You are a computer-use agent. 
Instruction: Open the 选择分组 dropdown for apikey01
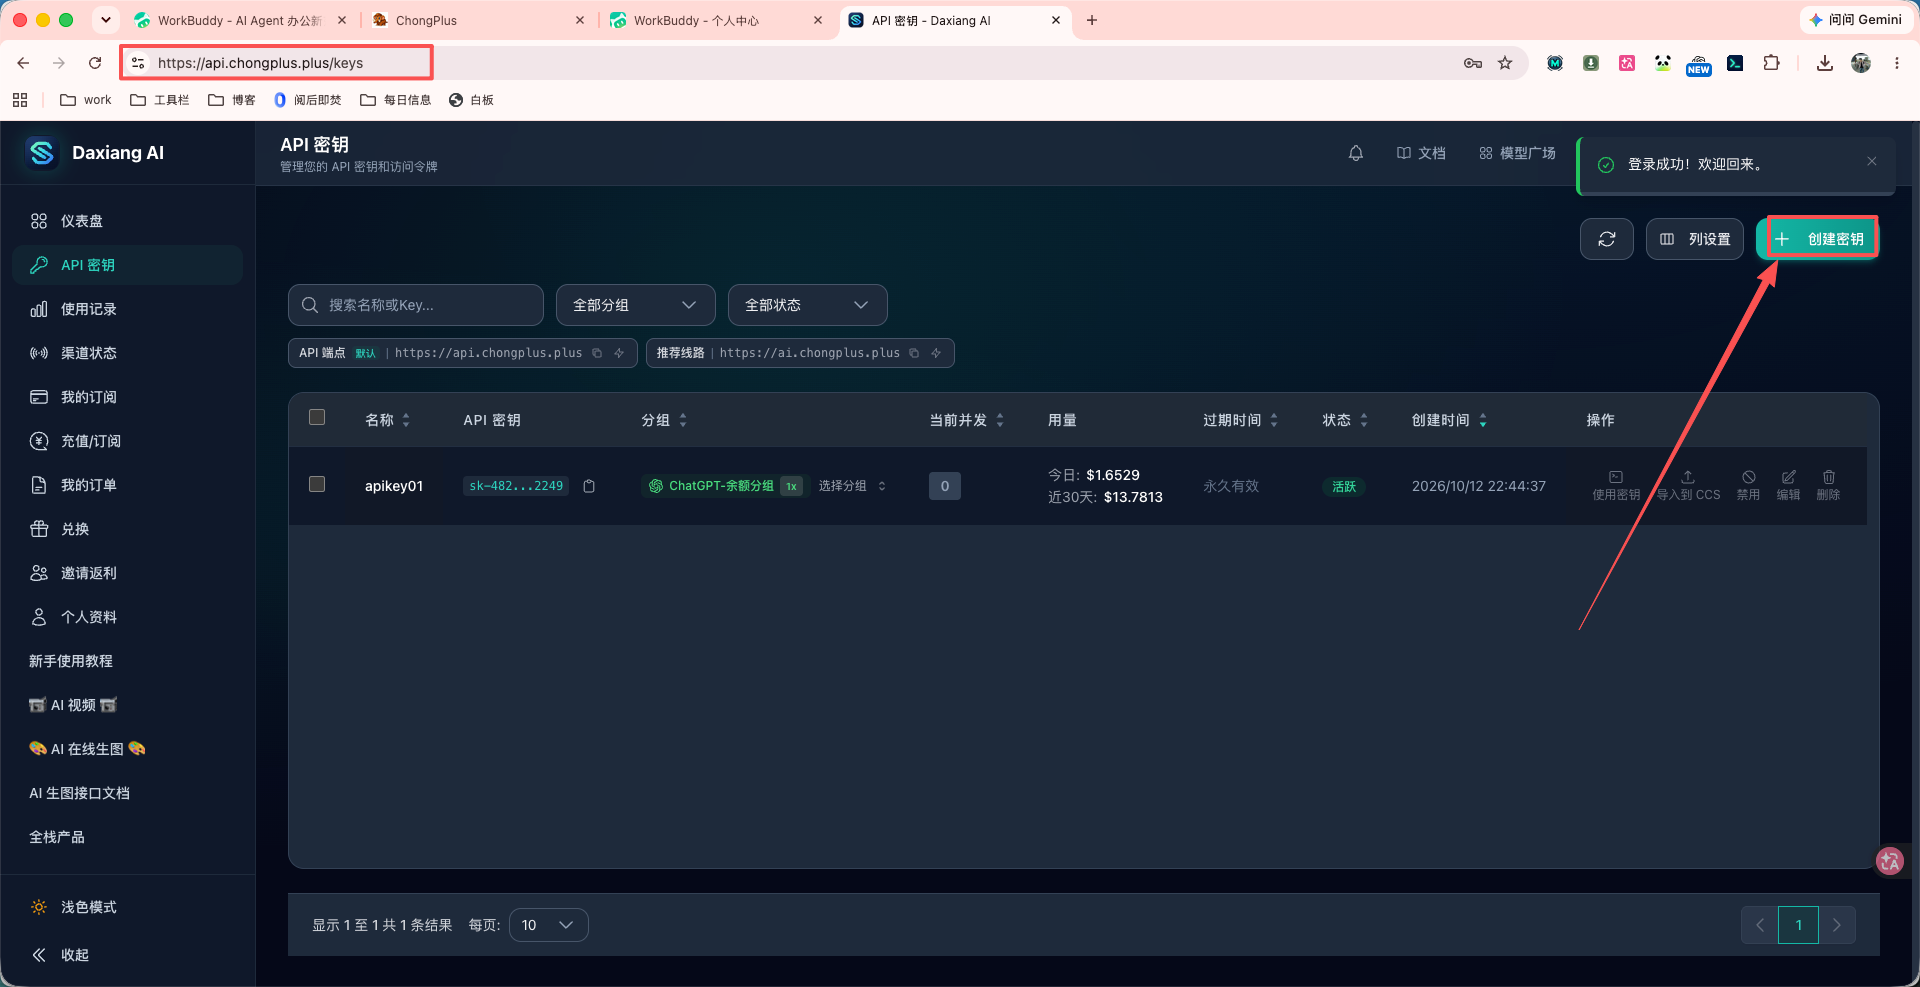tap(852, 486)
